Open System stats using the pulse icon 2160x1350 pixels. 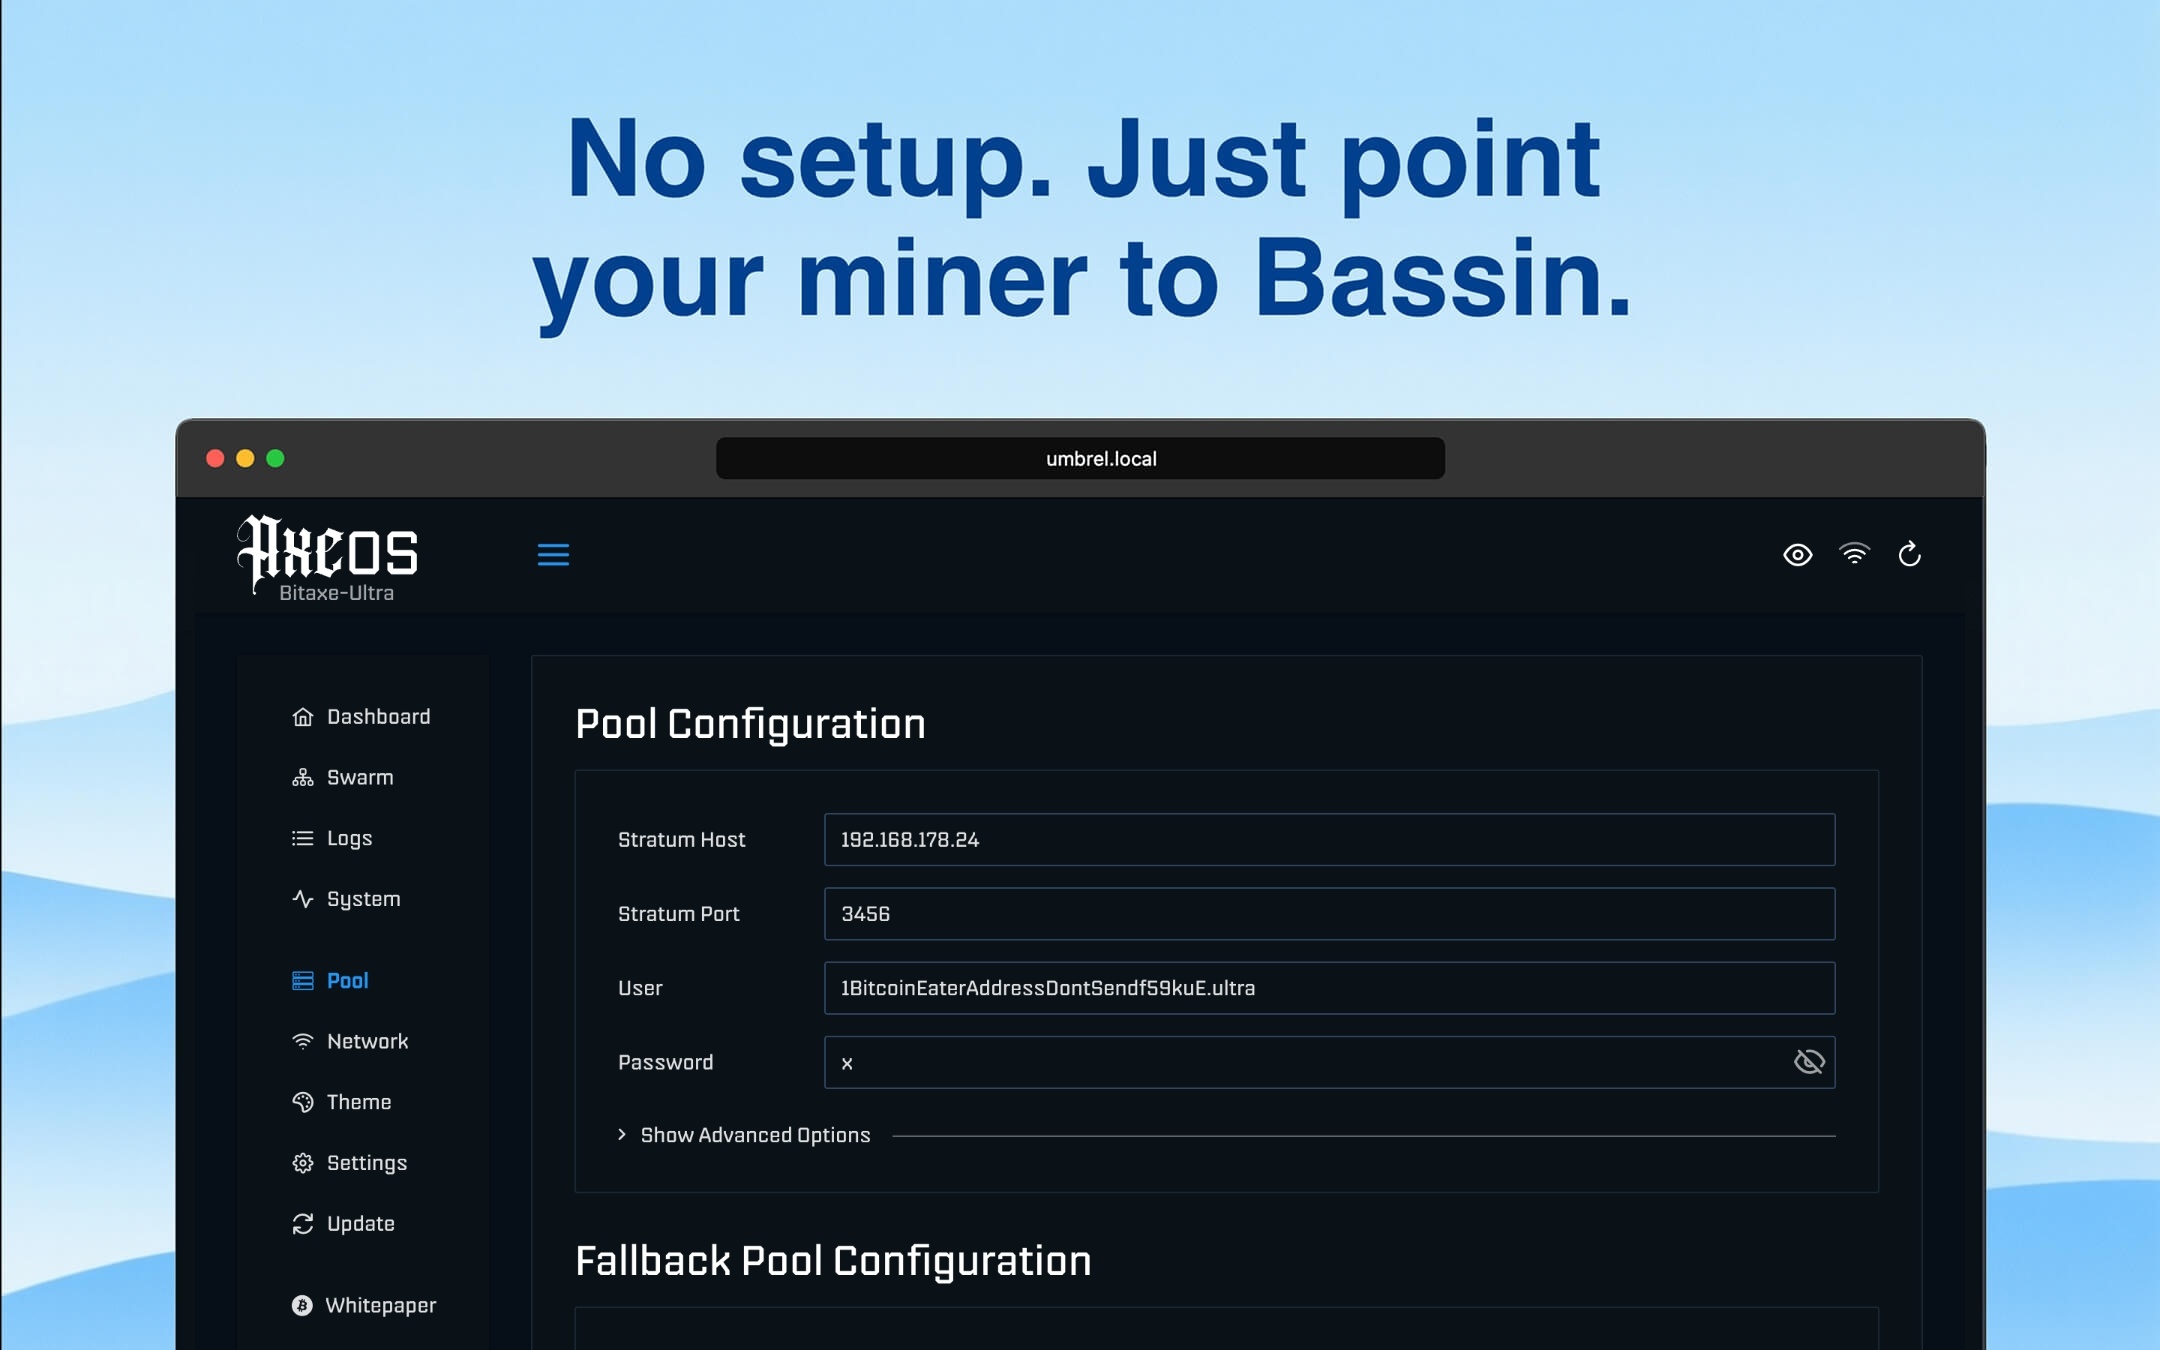[x=303, y=899]
